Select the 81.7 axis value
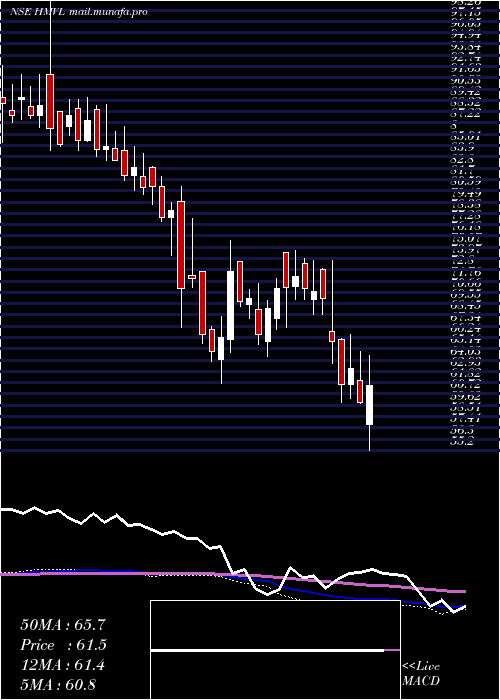500x700 pixels. tap(462, 171)
